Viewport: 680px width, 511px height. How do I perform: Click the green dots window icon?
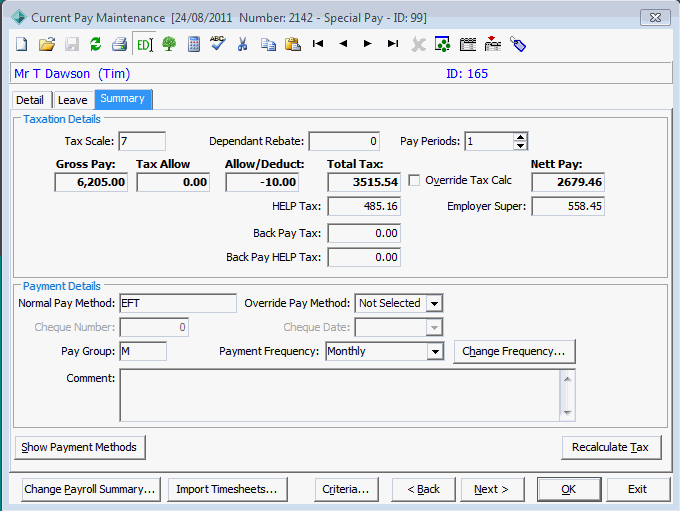442,44
